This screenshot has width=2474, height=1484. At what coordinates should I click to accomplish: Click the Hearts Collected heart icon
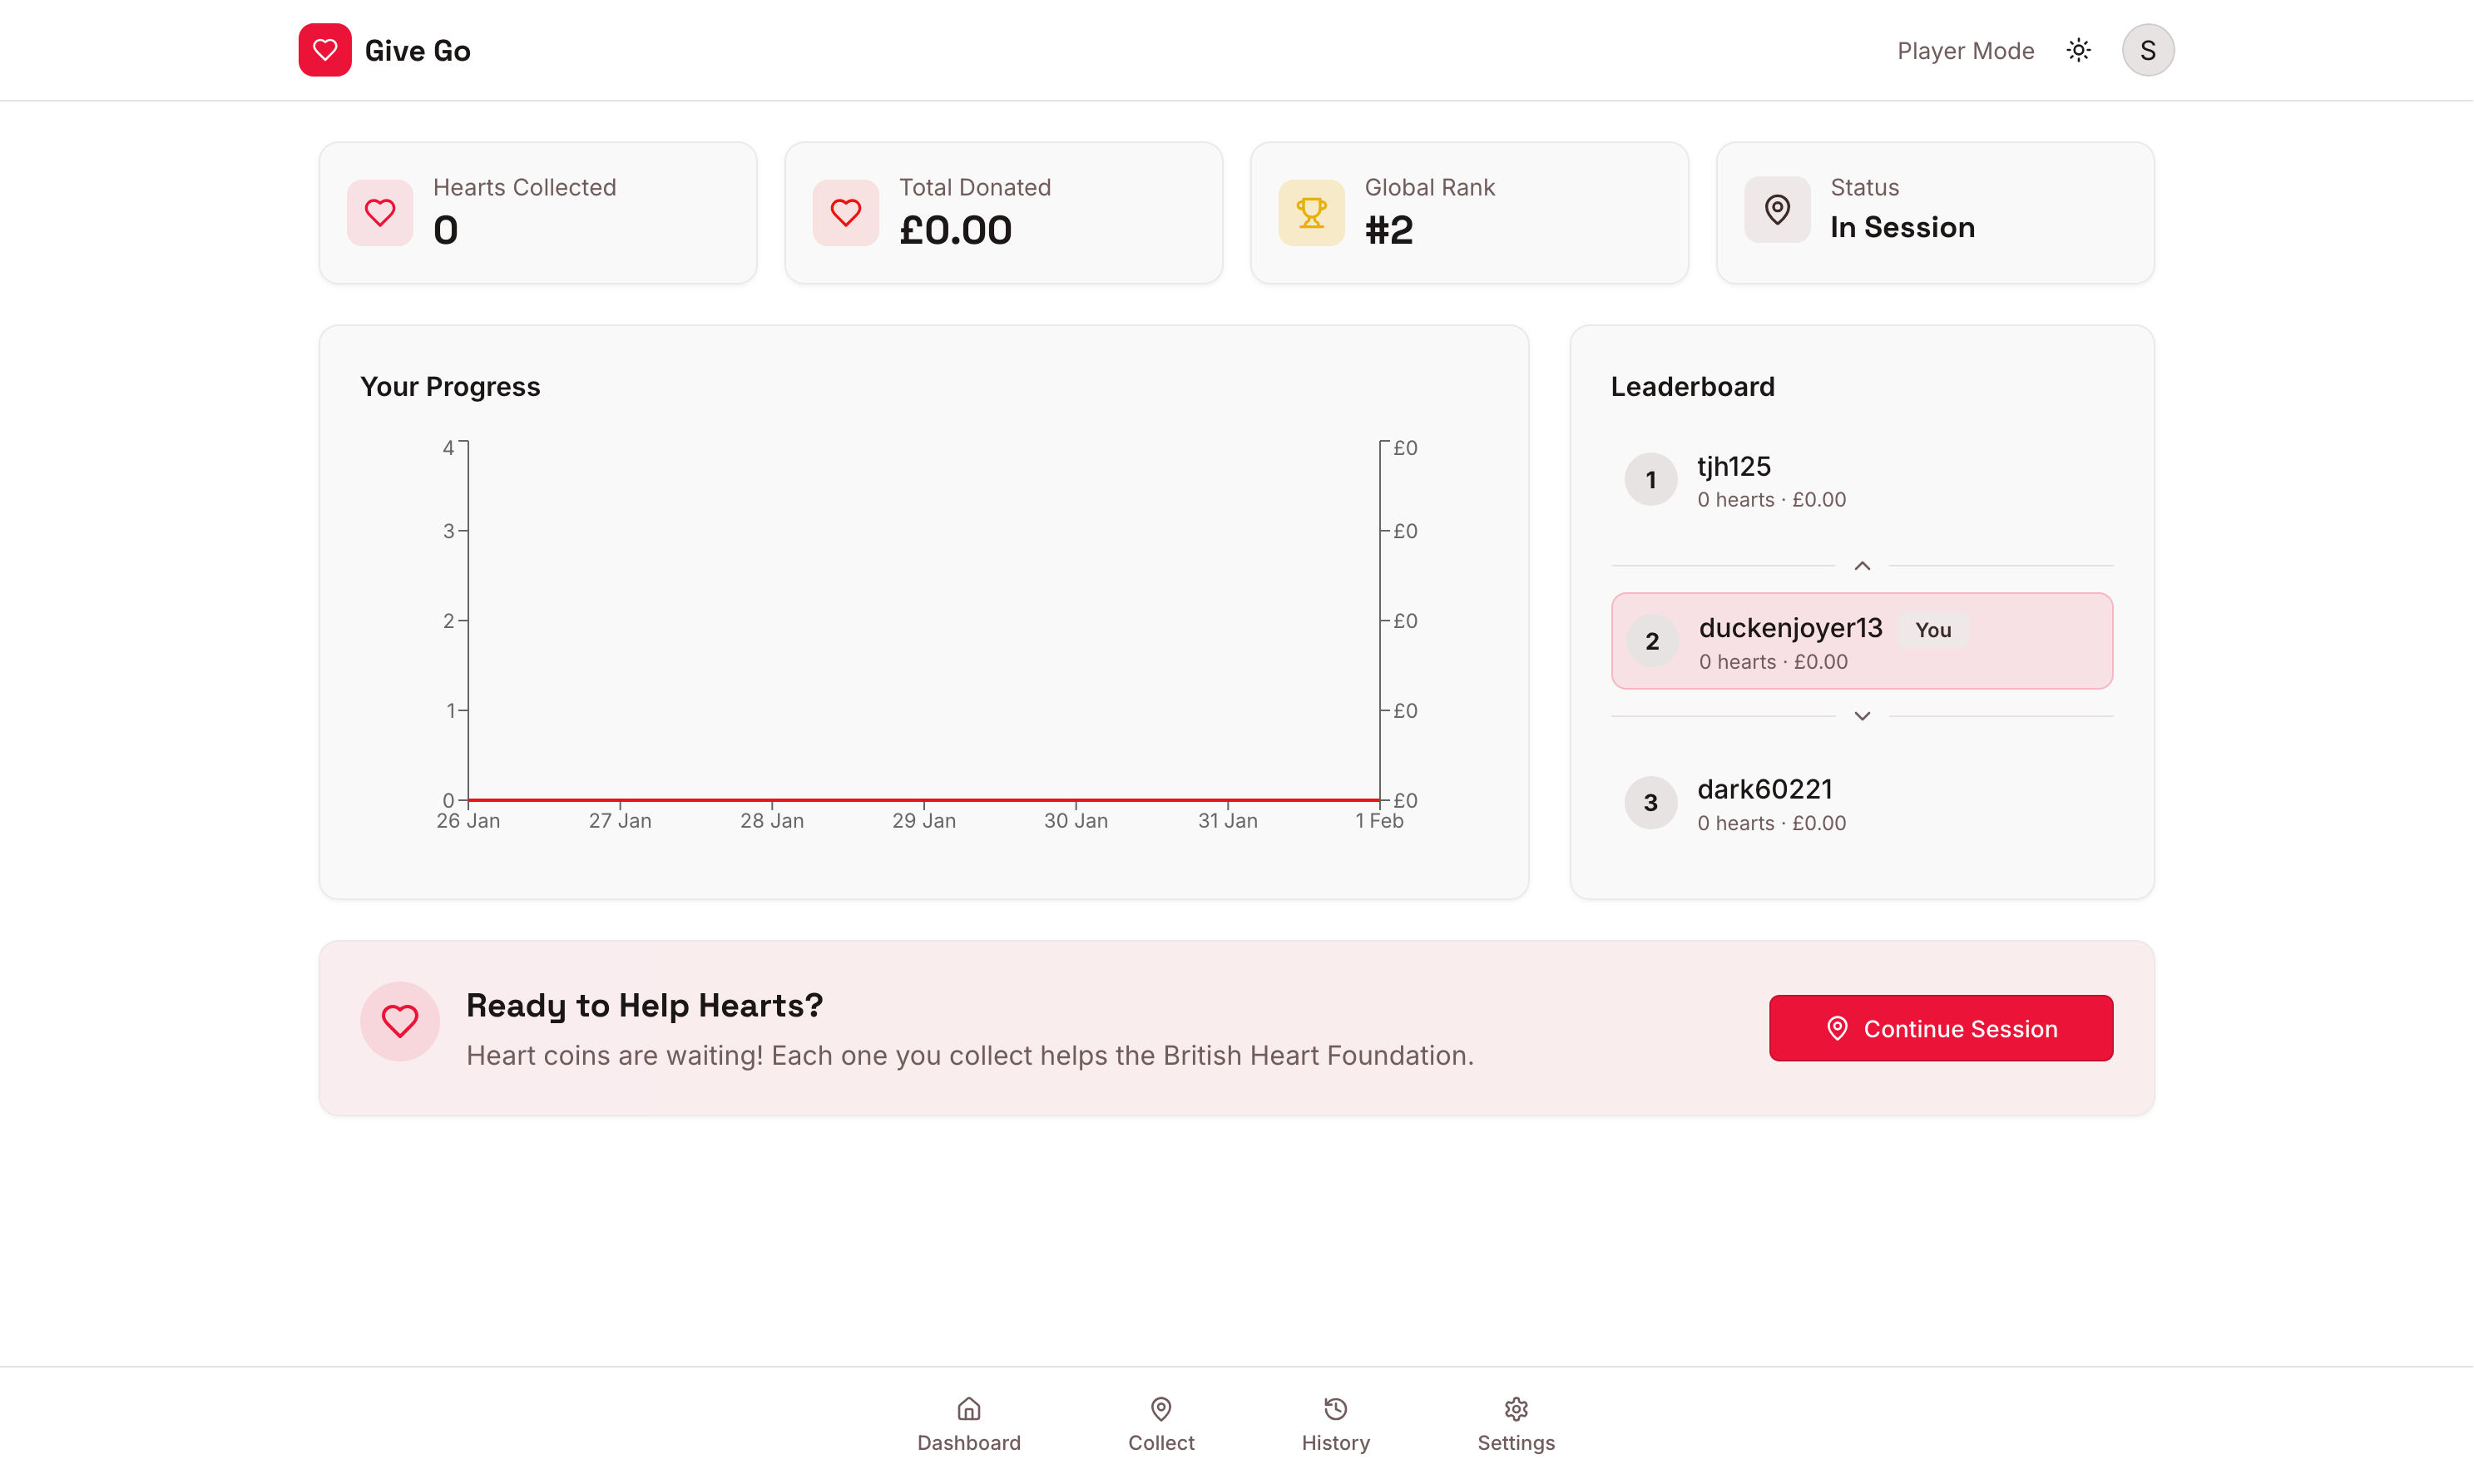tap(380, 212)
